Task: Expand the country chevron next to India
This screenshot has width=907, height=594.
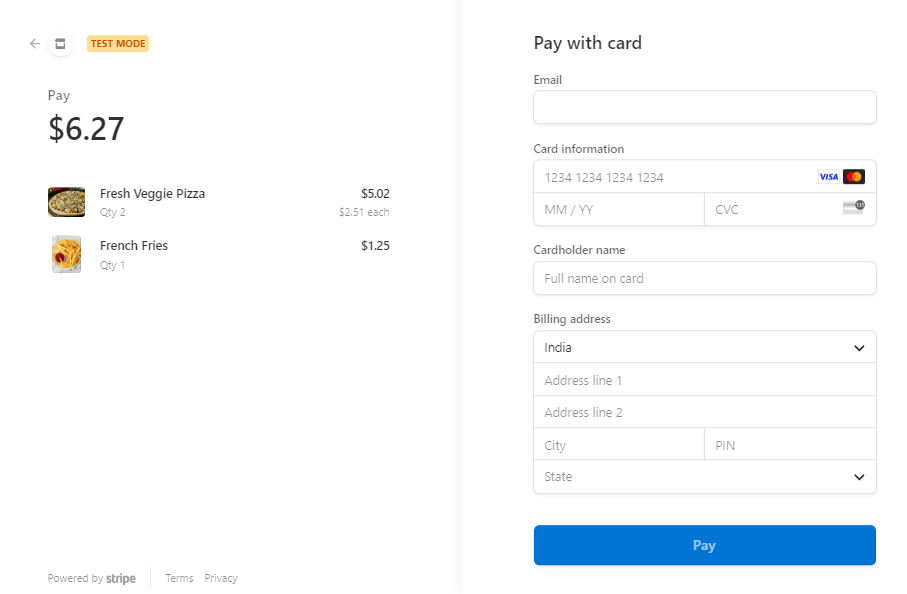Action: [x=858, y=347]
